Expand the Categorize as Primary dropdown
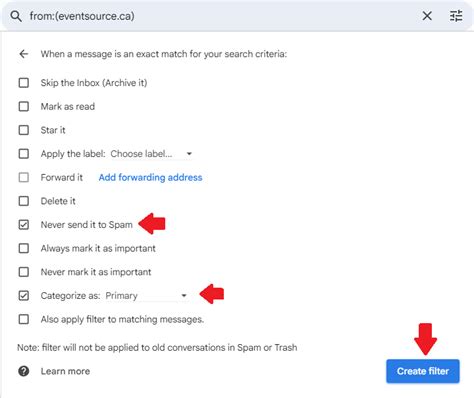474x398 pixels. click(x=146, y=296)
